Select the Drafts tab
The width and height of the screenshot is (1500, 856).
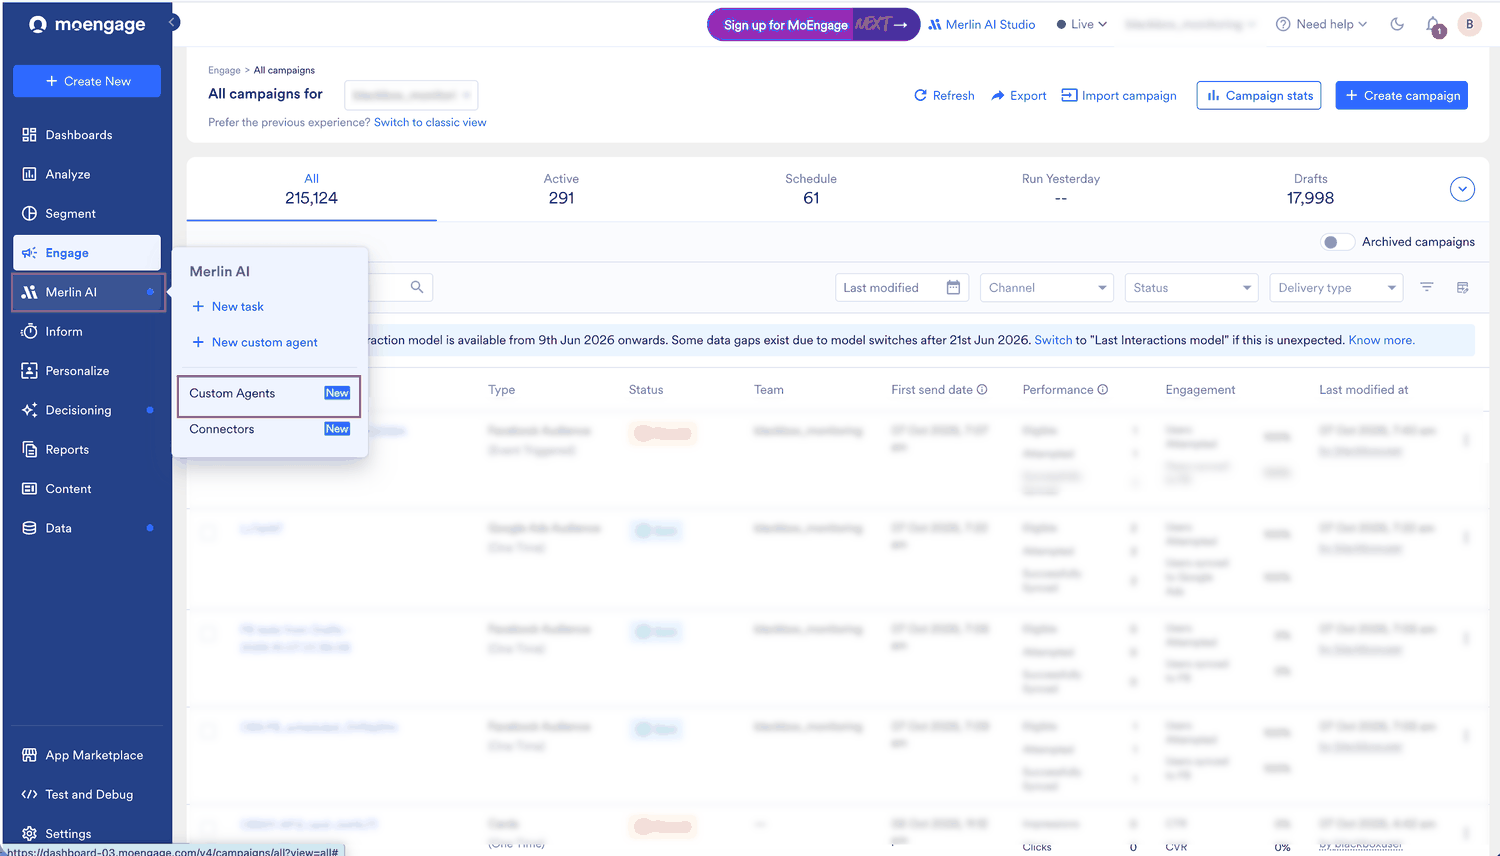pos(1310,189)
